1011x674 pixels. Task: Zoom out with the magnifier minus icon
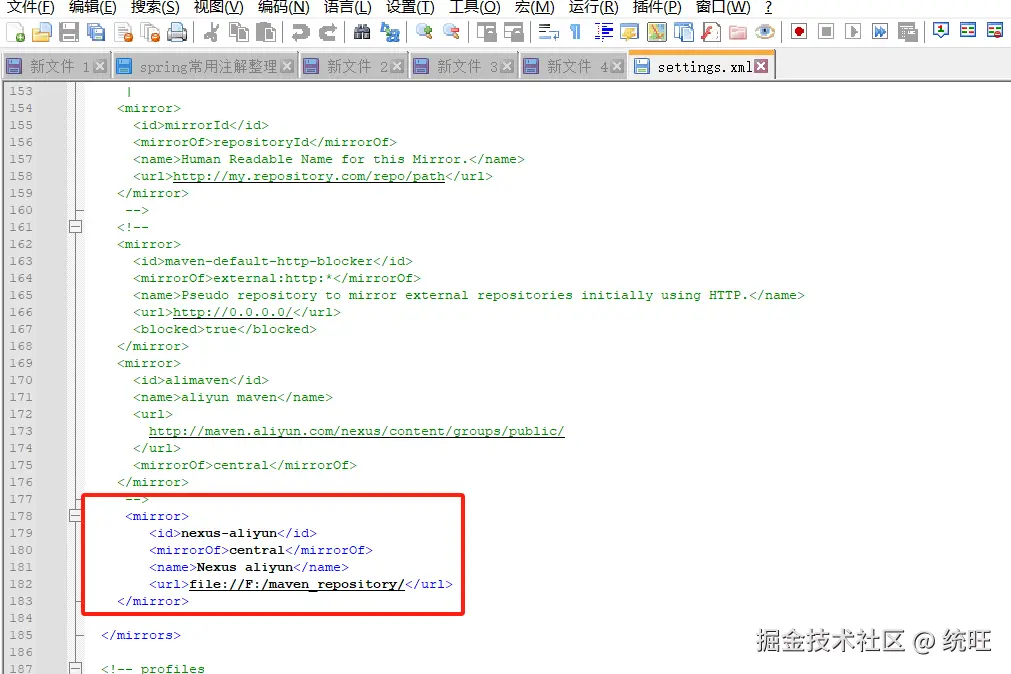[x=451, y=32]
